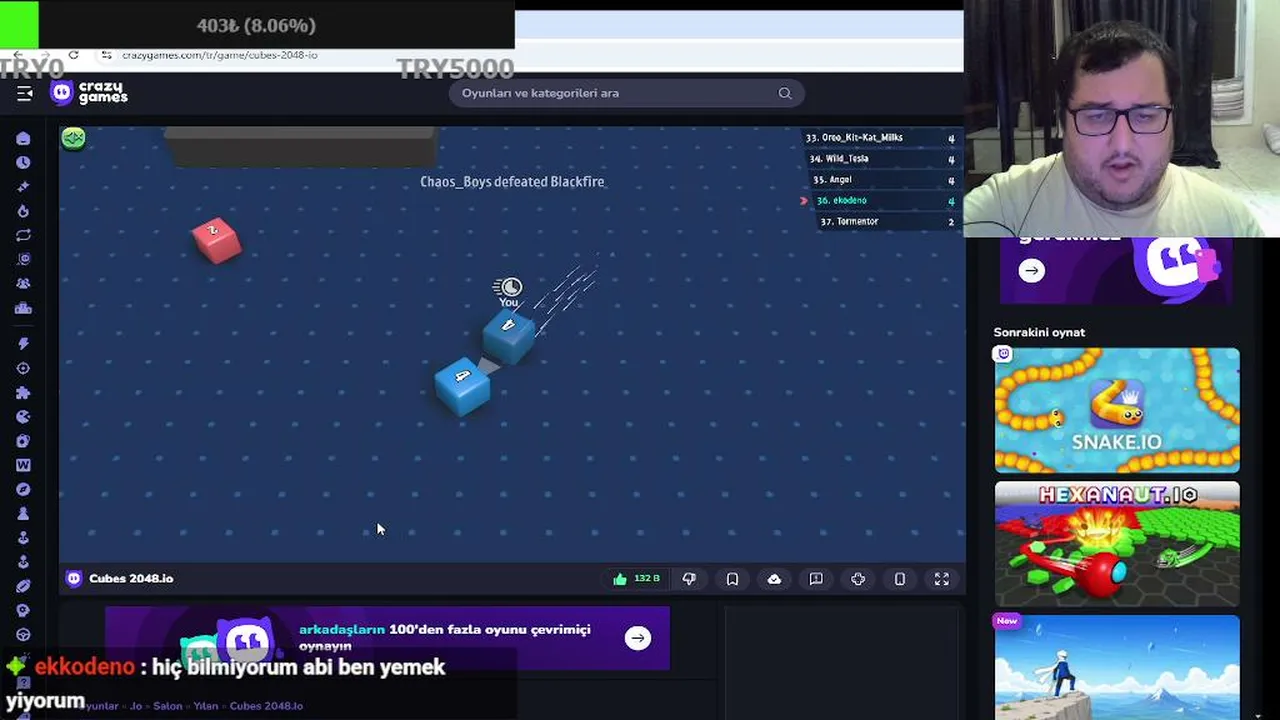
Task: Open the recently played clock icon
Action: point(23,162)
